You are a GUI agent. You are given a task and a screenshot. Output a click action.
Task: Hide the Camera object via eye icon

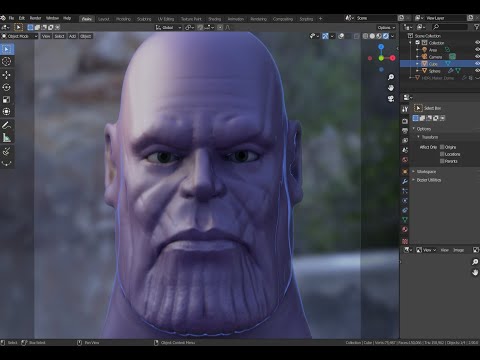point(477,57)
